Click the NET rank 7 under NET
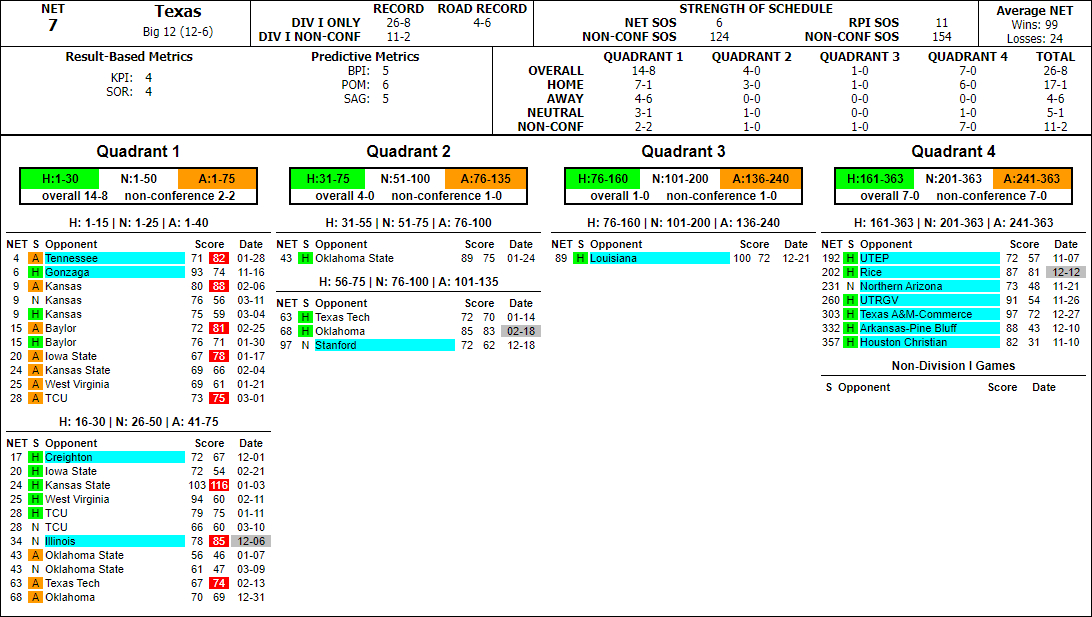Image resolution: width=1092 pixels, height=617 pixels. [52, 25]
